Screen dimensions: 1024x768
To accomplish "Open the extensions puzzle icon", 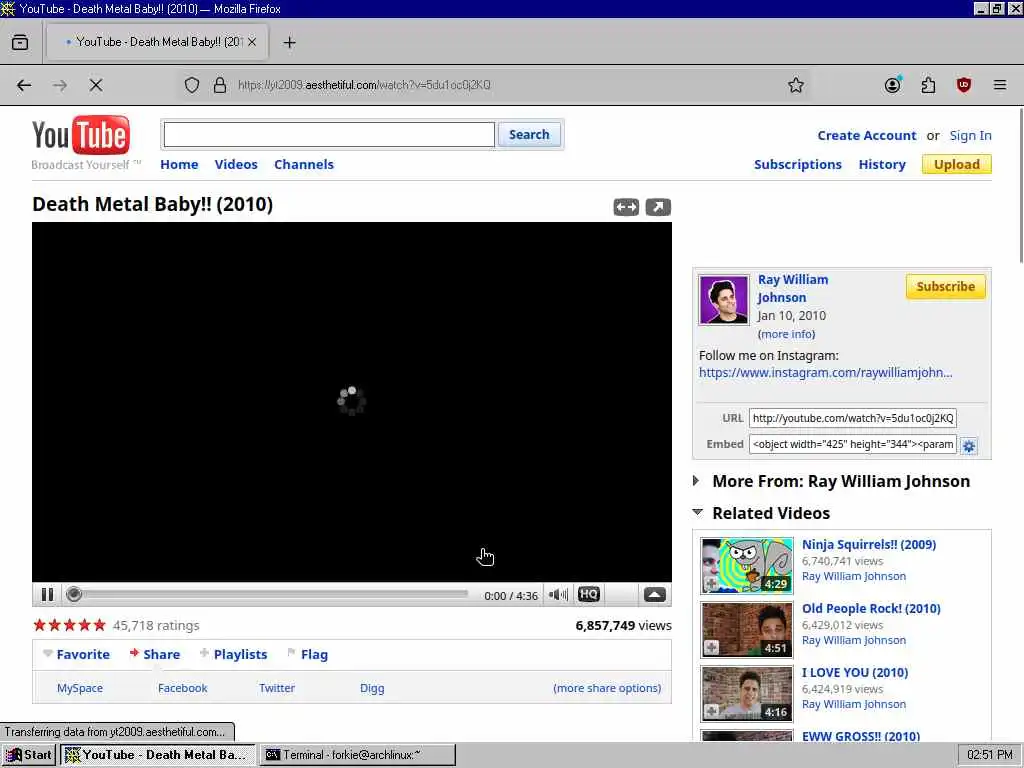I will (x=928, y=85).
